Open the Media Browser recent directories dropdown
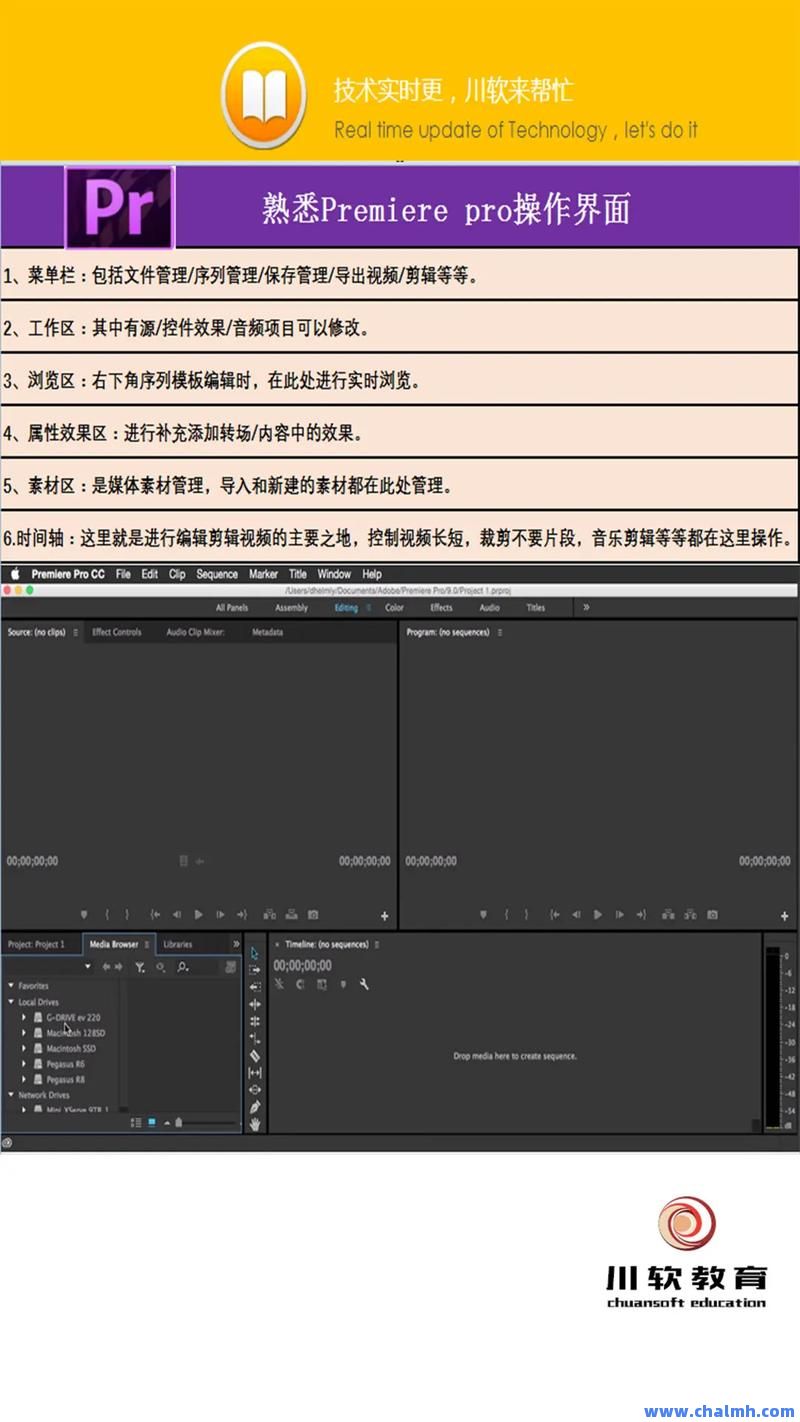The image size is (800, 1422). coord(88,967)
